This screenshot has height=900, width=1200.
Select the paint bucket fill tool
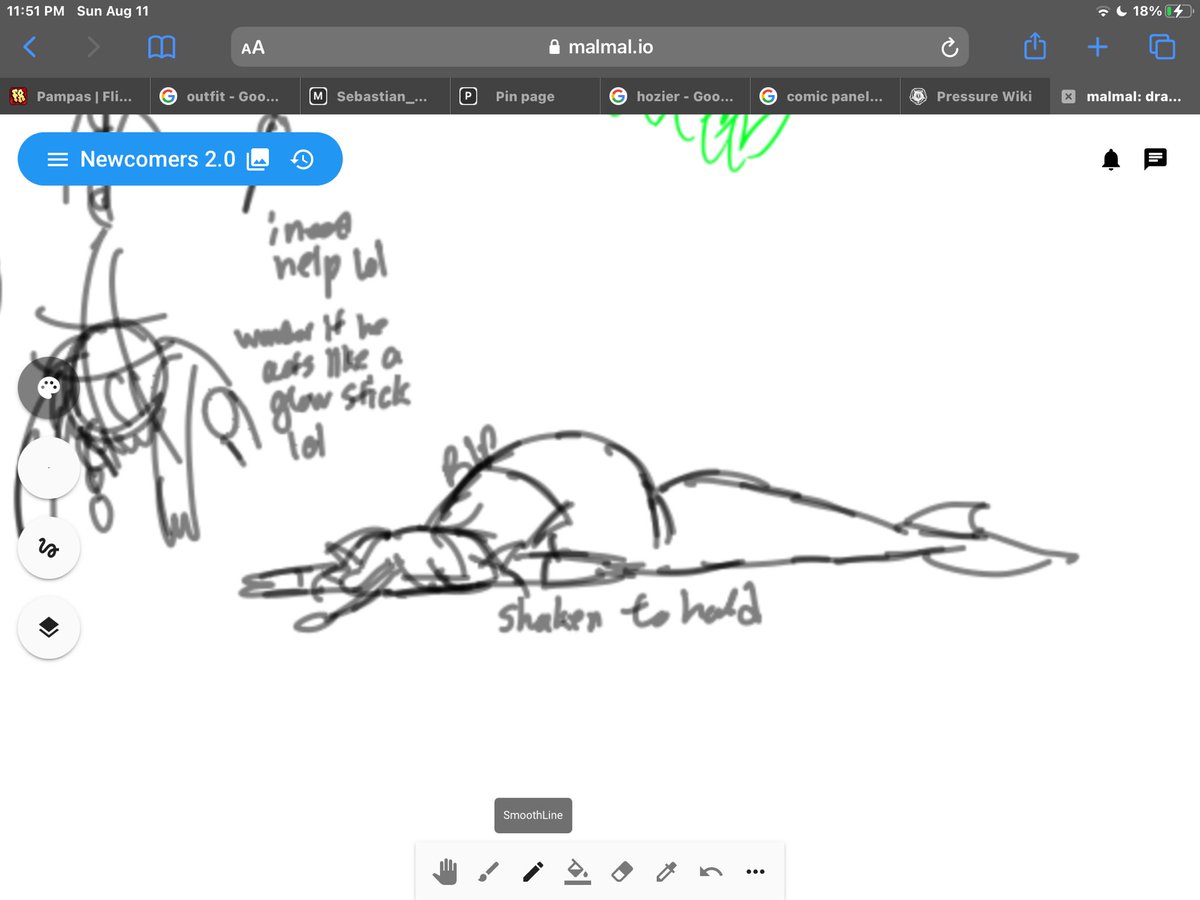[x=577, y=872]
